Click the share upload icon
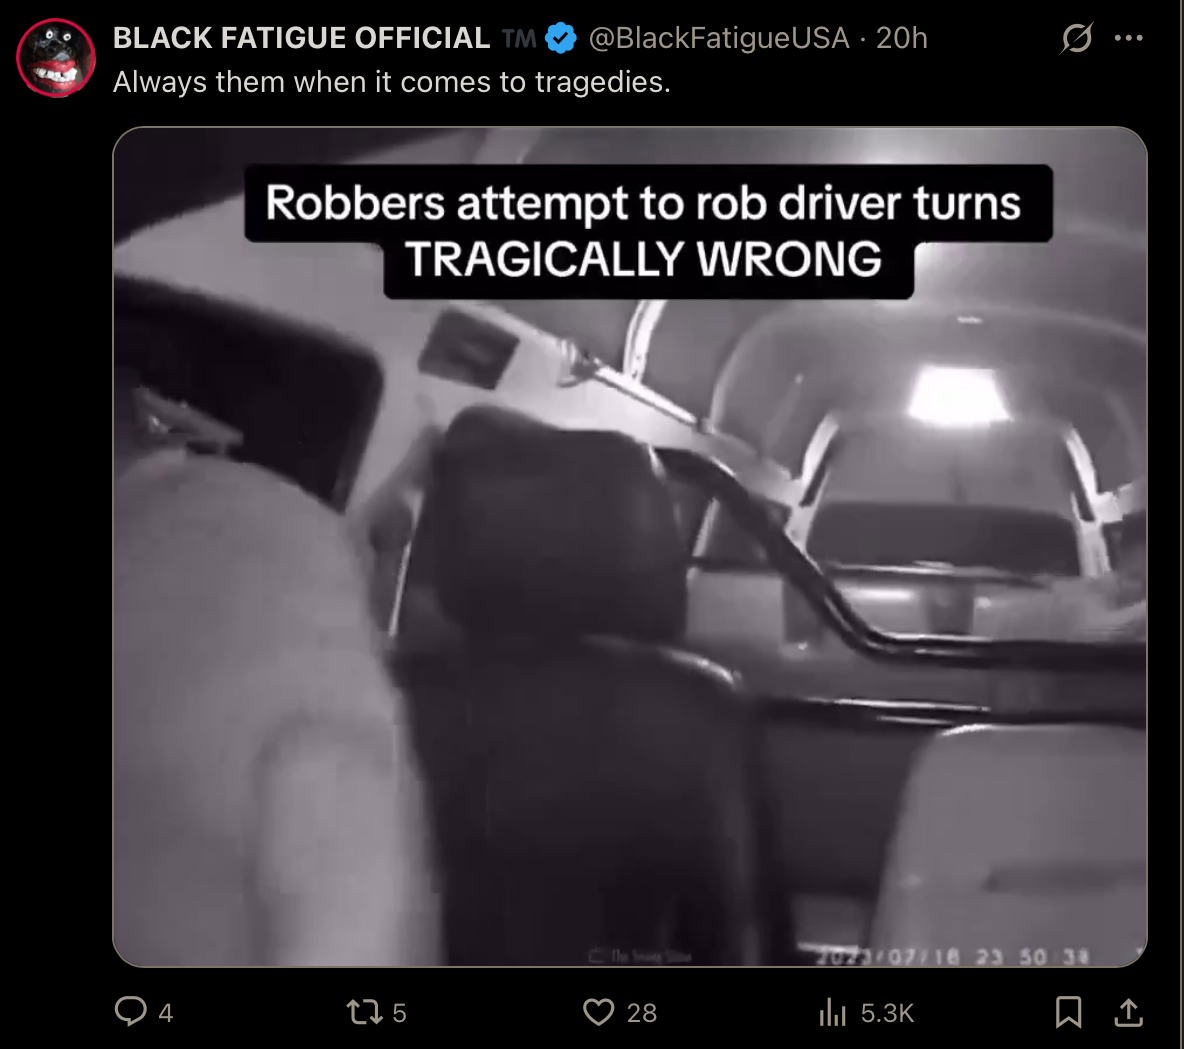The image size is (1184, 1049). tap(1128, 1012)
